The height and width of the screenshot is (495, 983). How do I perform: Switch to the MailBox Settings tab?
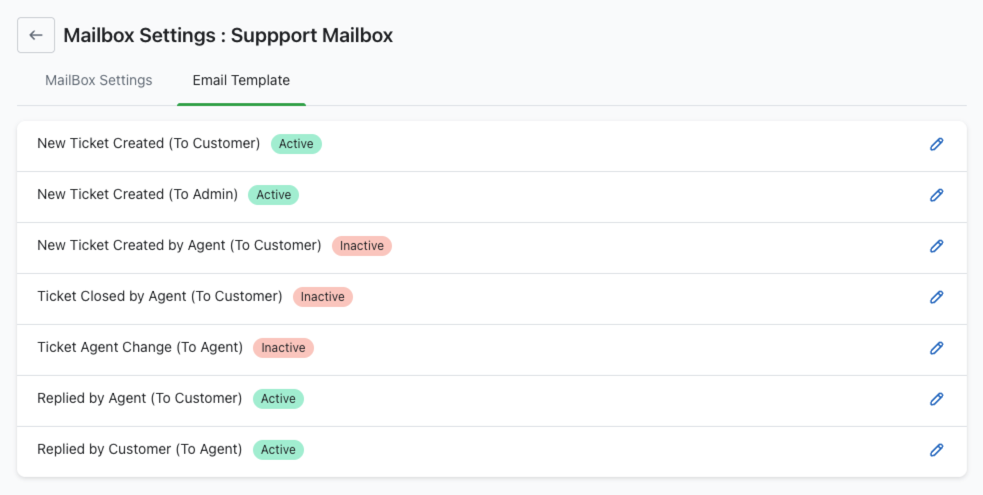click(99, 80)
